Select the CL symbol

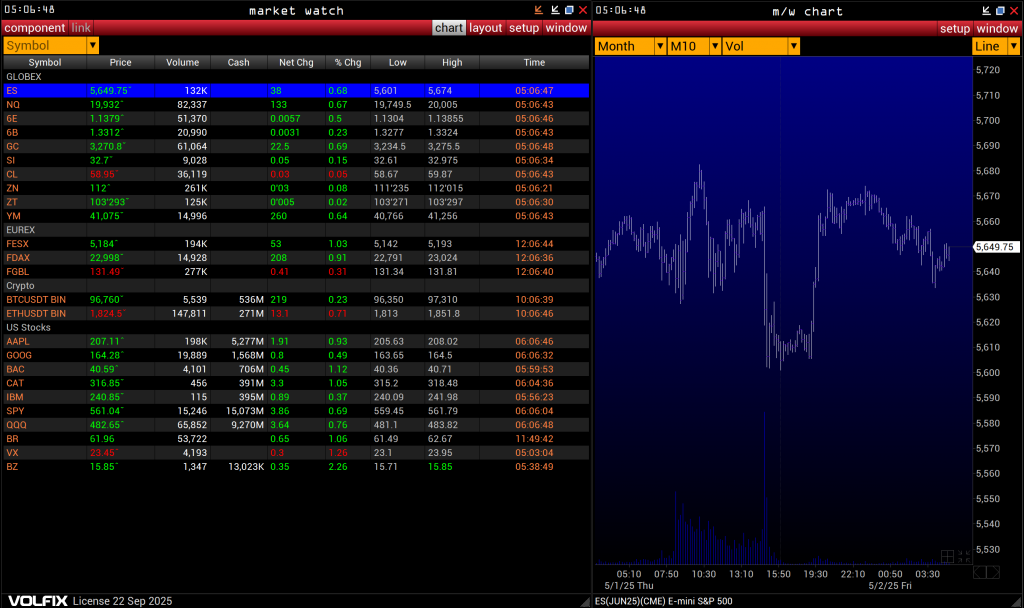(x=12, y=174)
